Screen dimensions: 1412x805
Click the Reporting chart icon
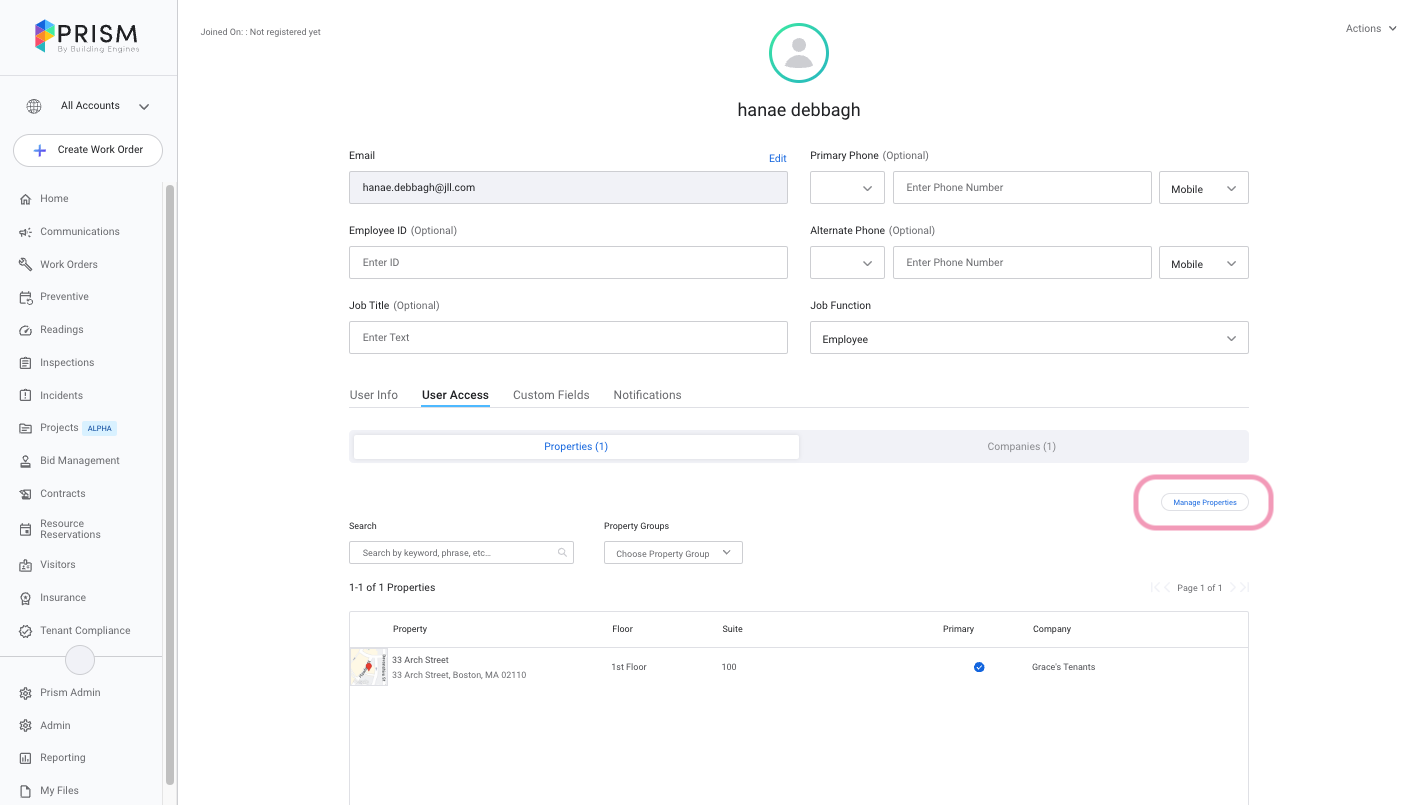(x=26, y=758)
